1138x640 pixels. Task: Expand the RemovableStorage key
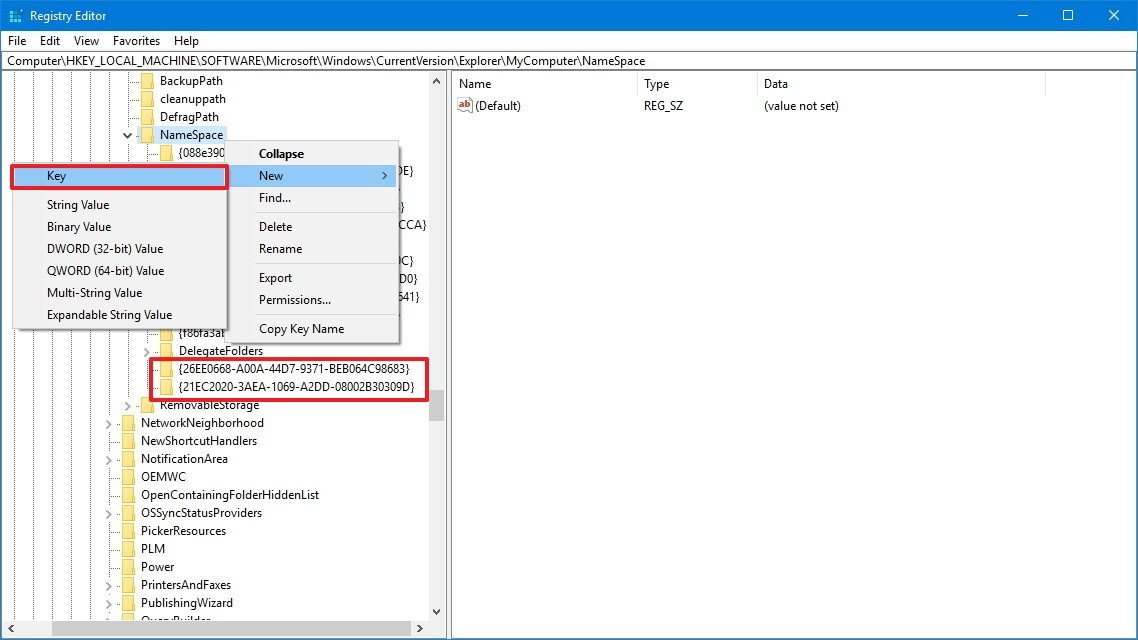click(128, 405)
